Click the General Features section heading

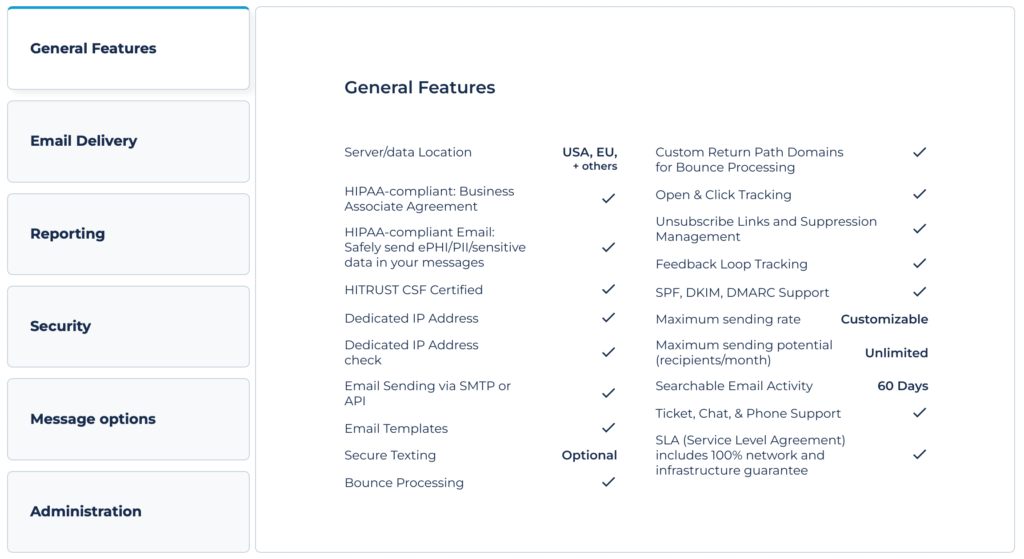(x=420, y=88)
